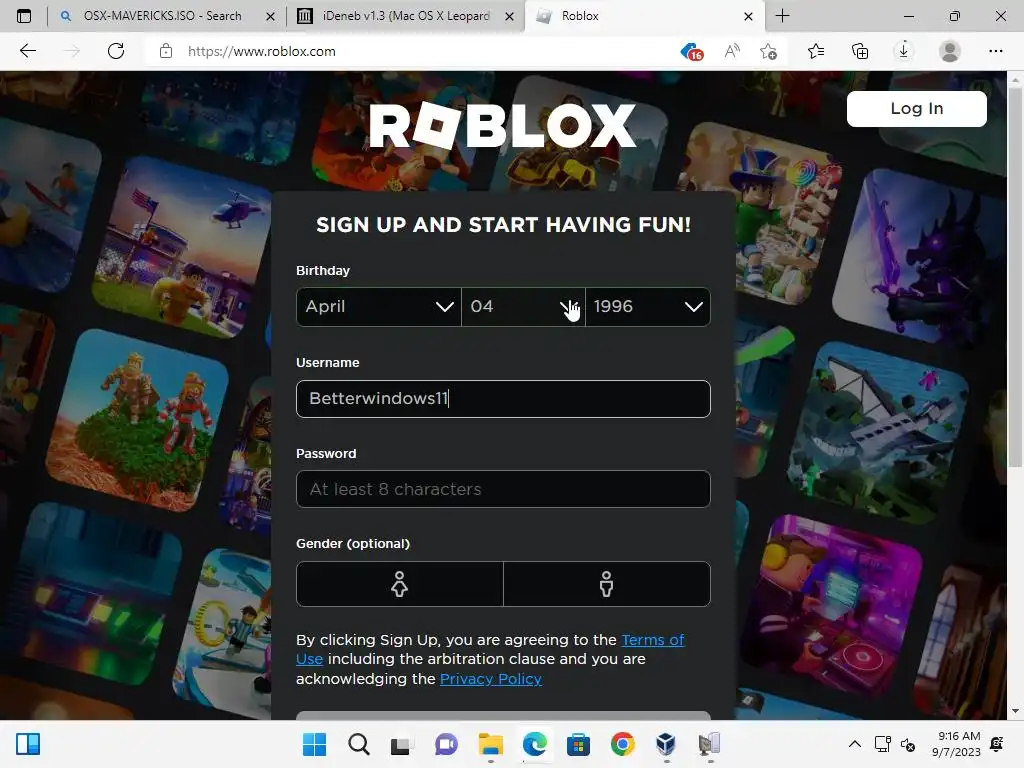Open Task View on the taskbar

pos(401,744)
